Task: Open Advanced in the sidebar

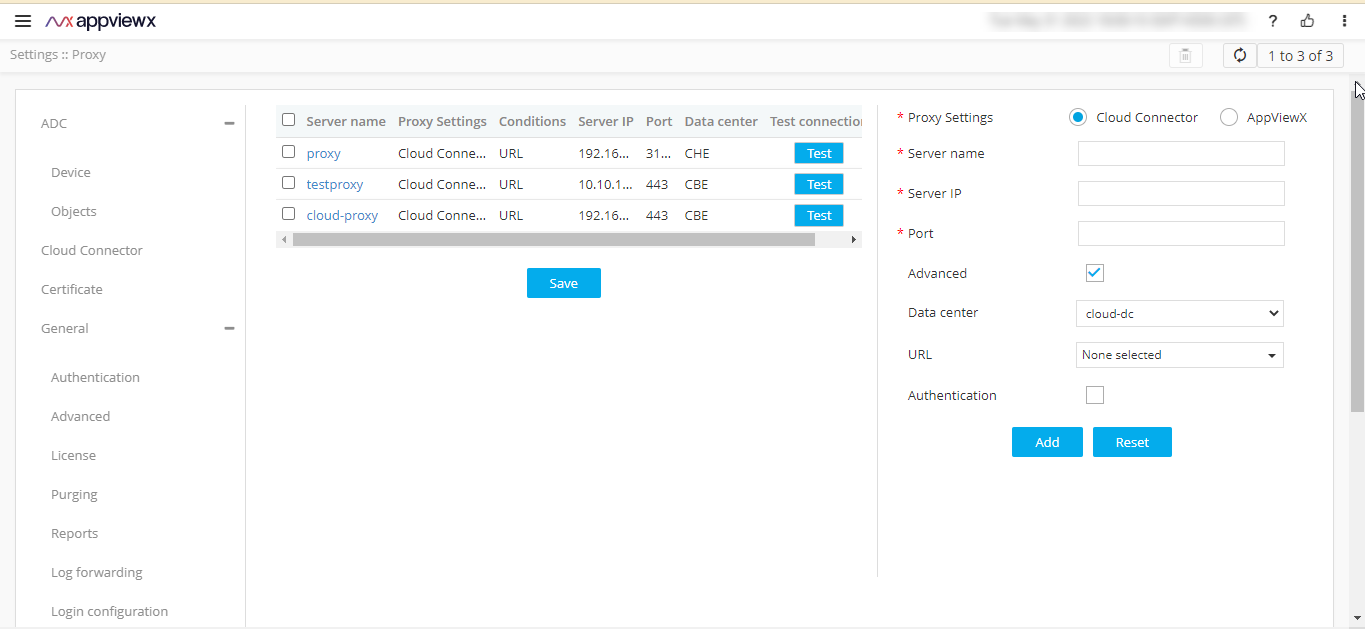Action: 81,417
